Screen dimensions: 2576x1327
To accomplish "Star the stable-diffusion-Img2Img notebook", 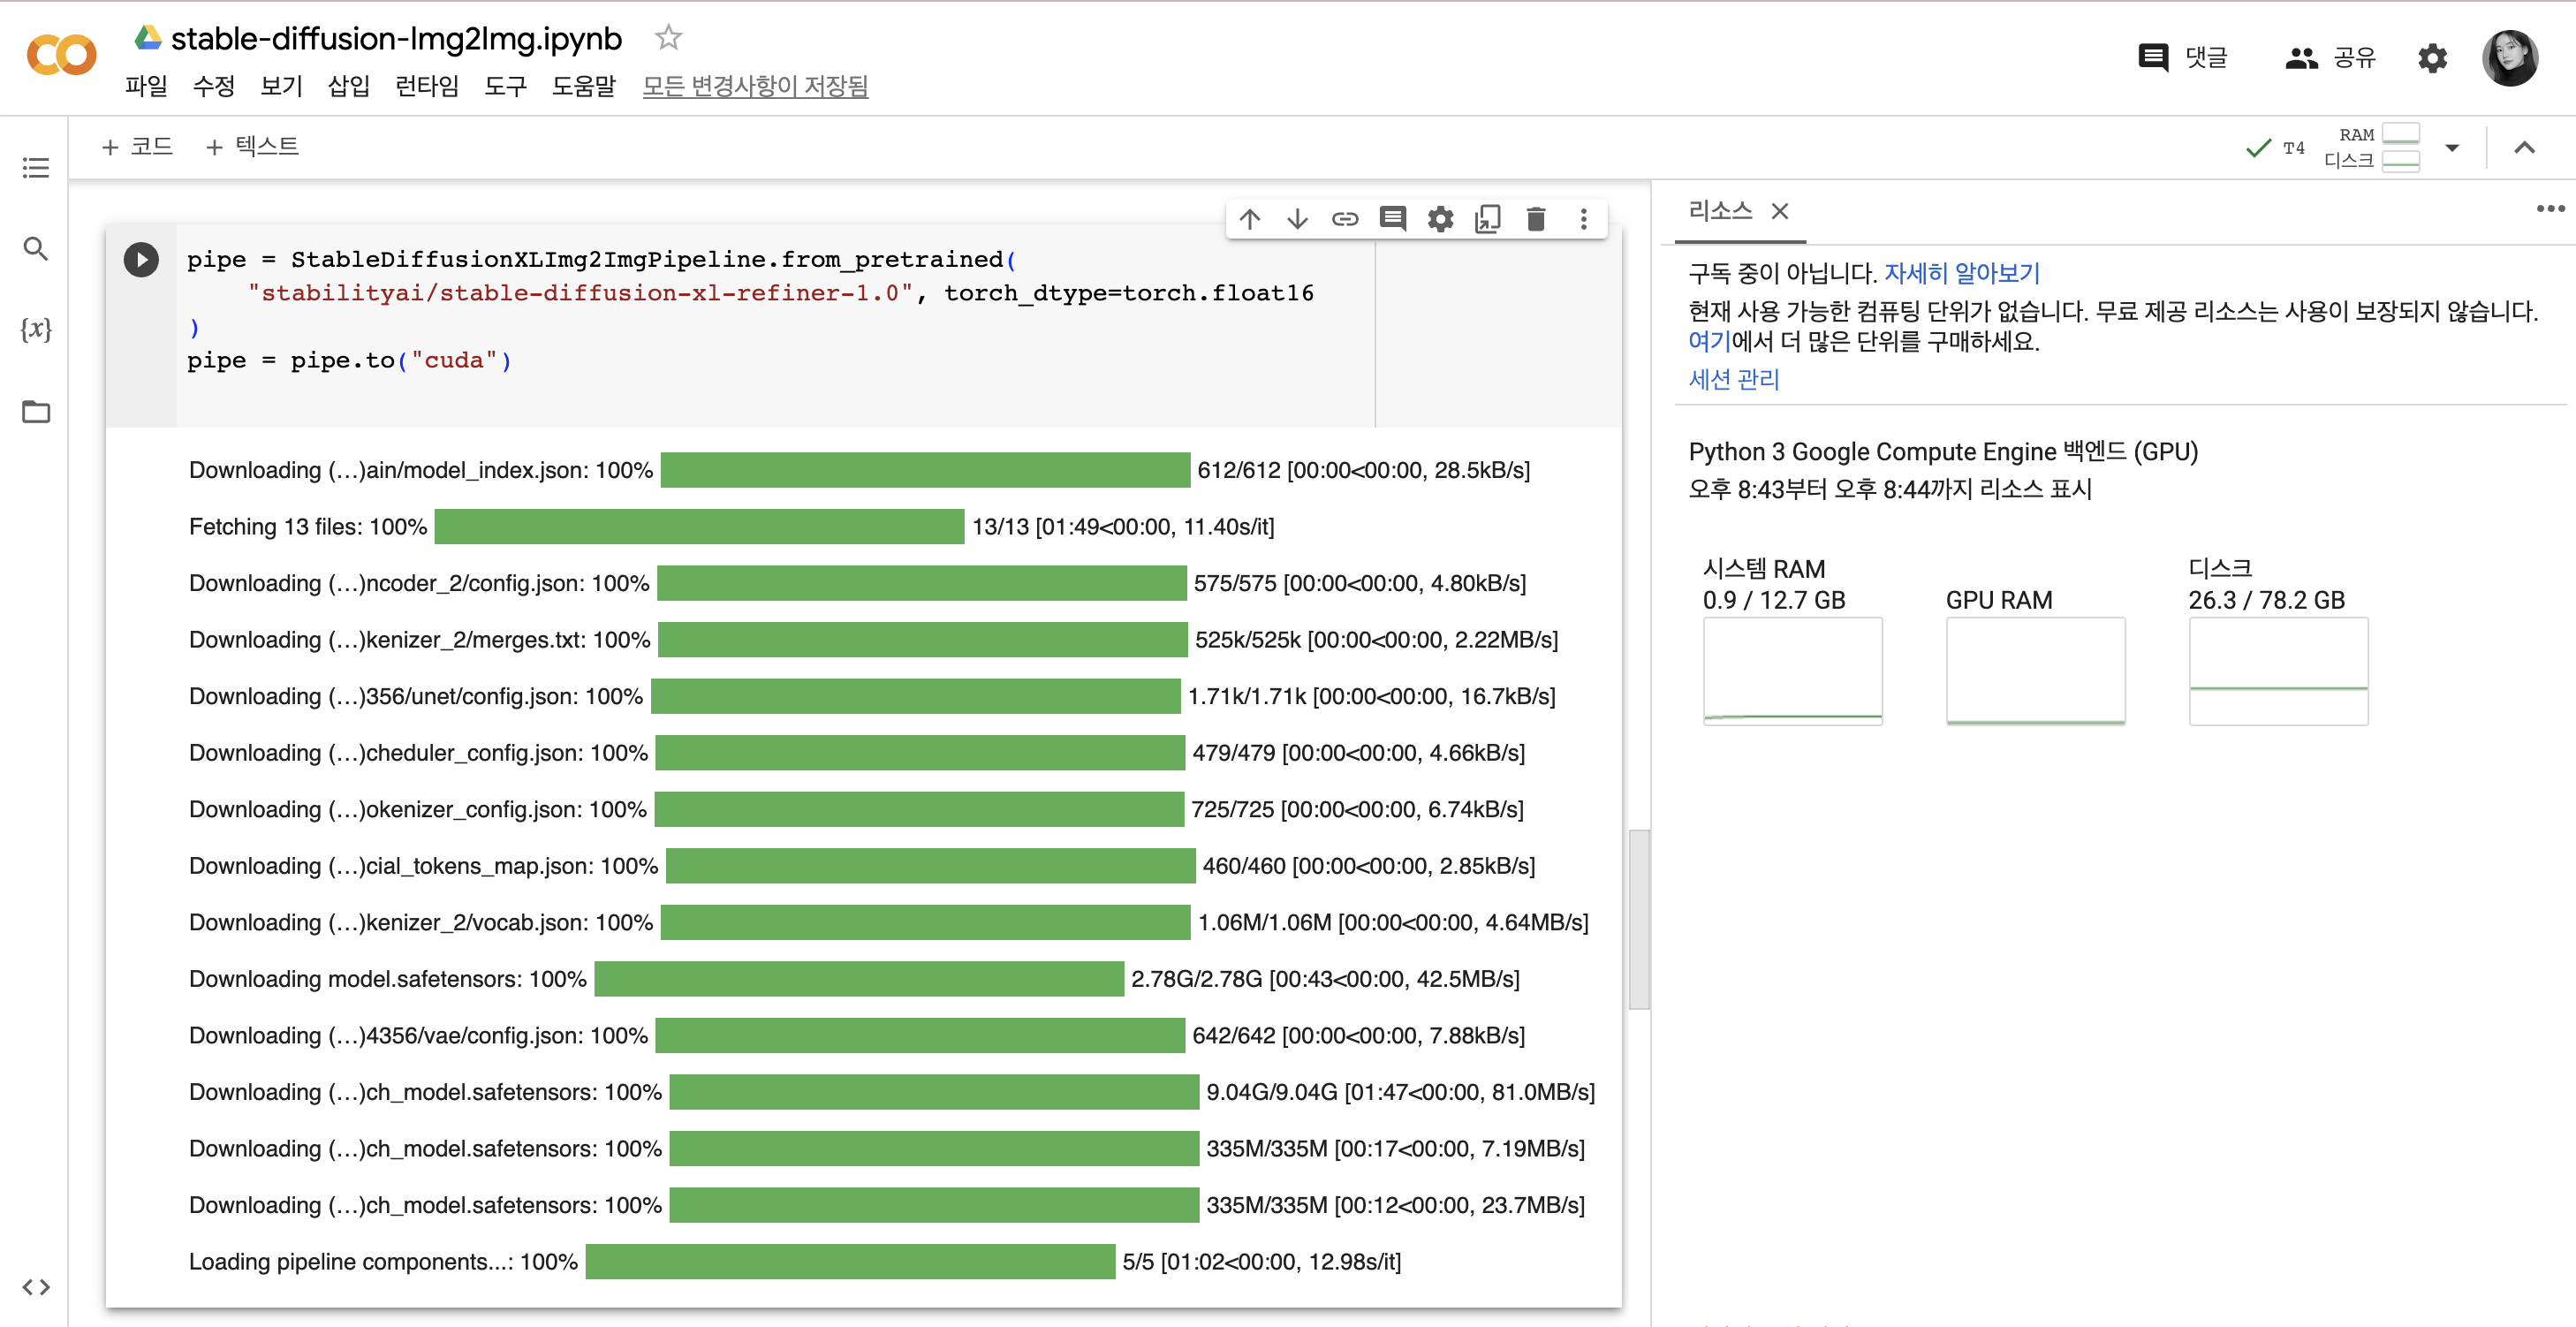I will tap(668, 38).
